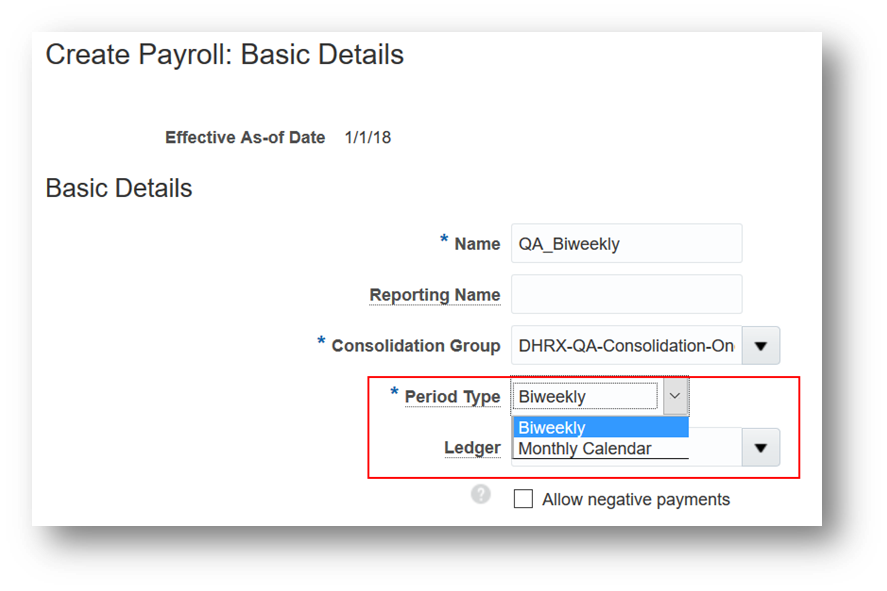Click the Ledger label
Image resolution: width=887 pixels, height=591 pixels.
pos(472,447)
